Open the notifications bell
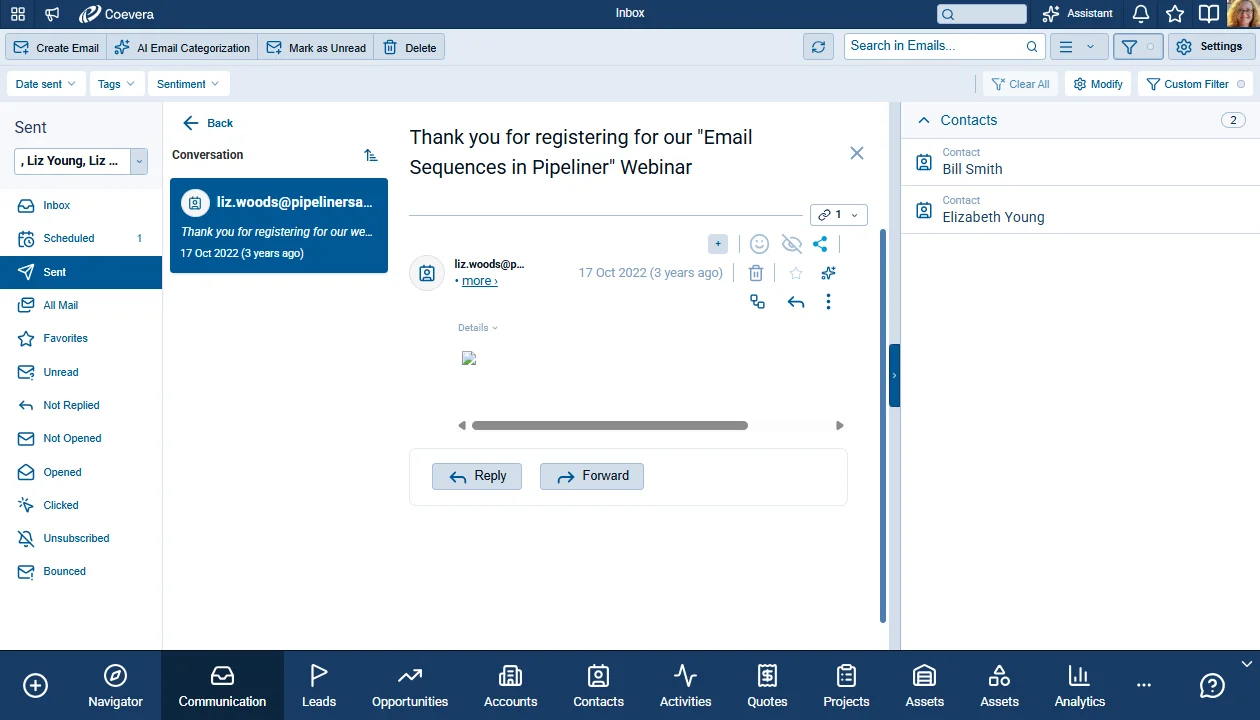 coord(1141,14)
